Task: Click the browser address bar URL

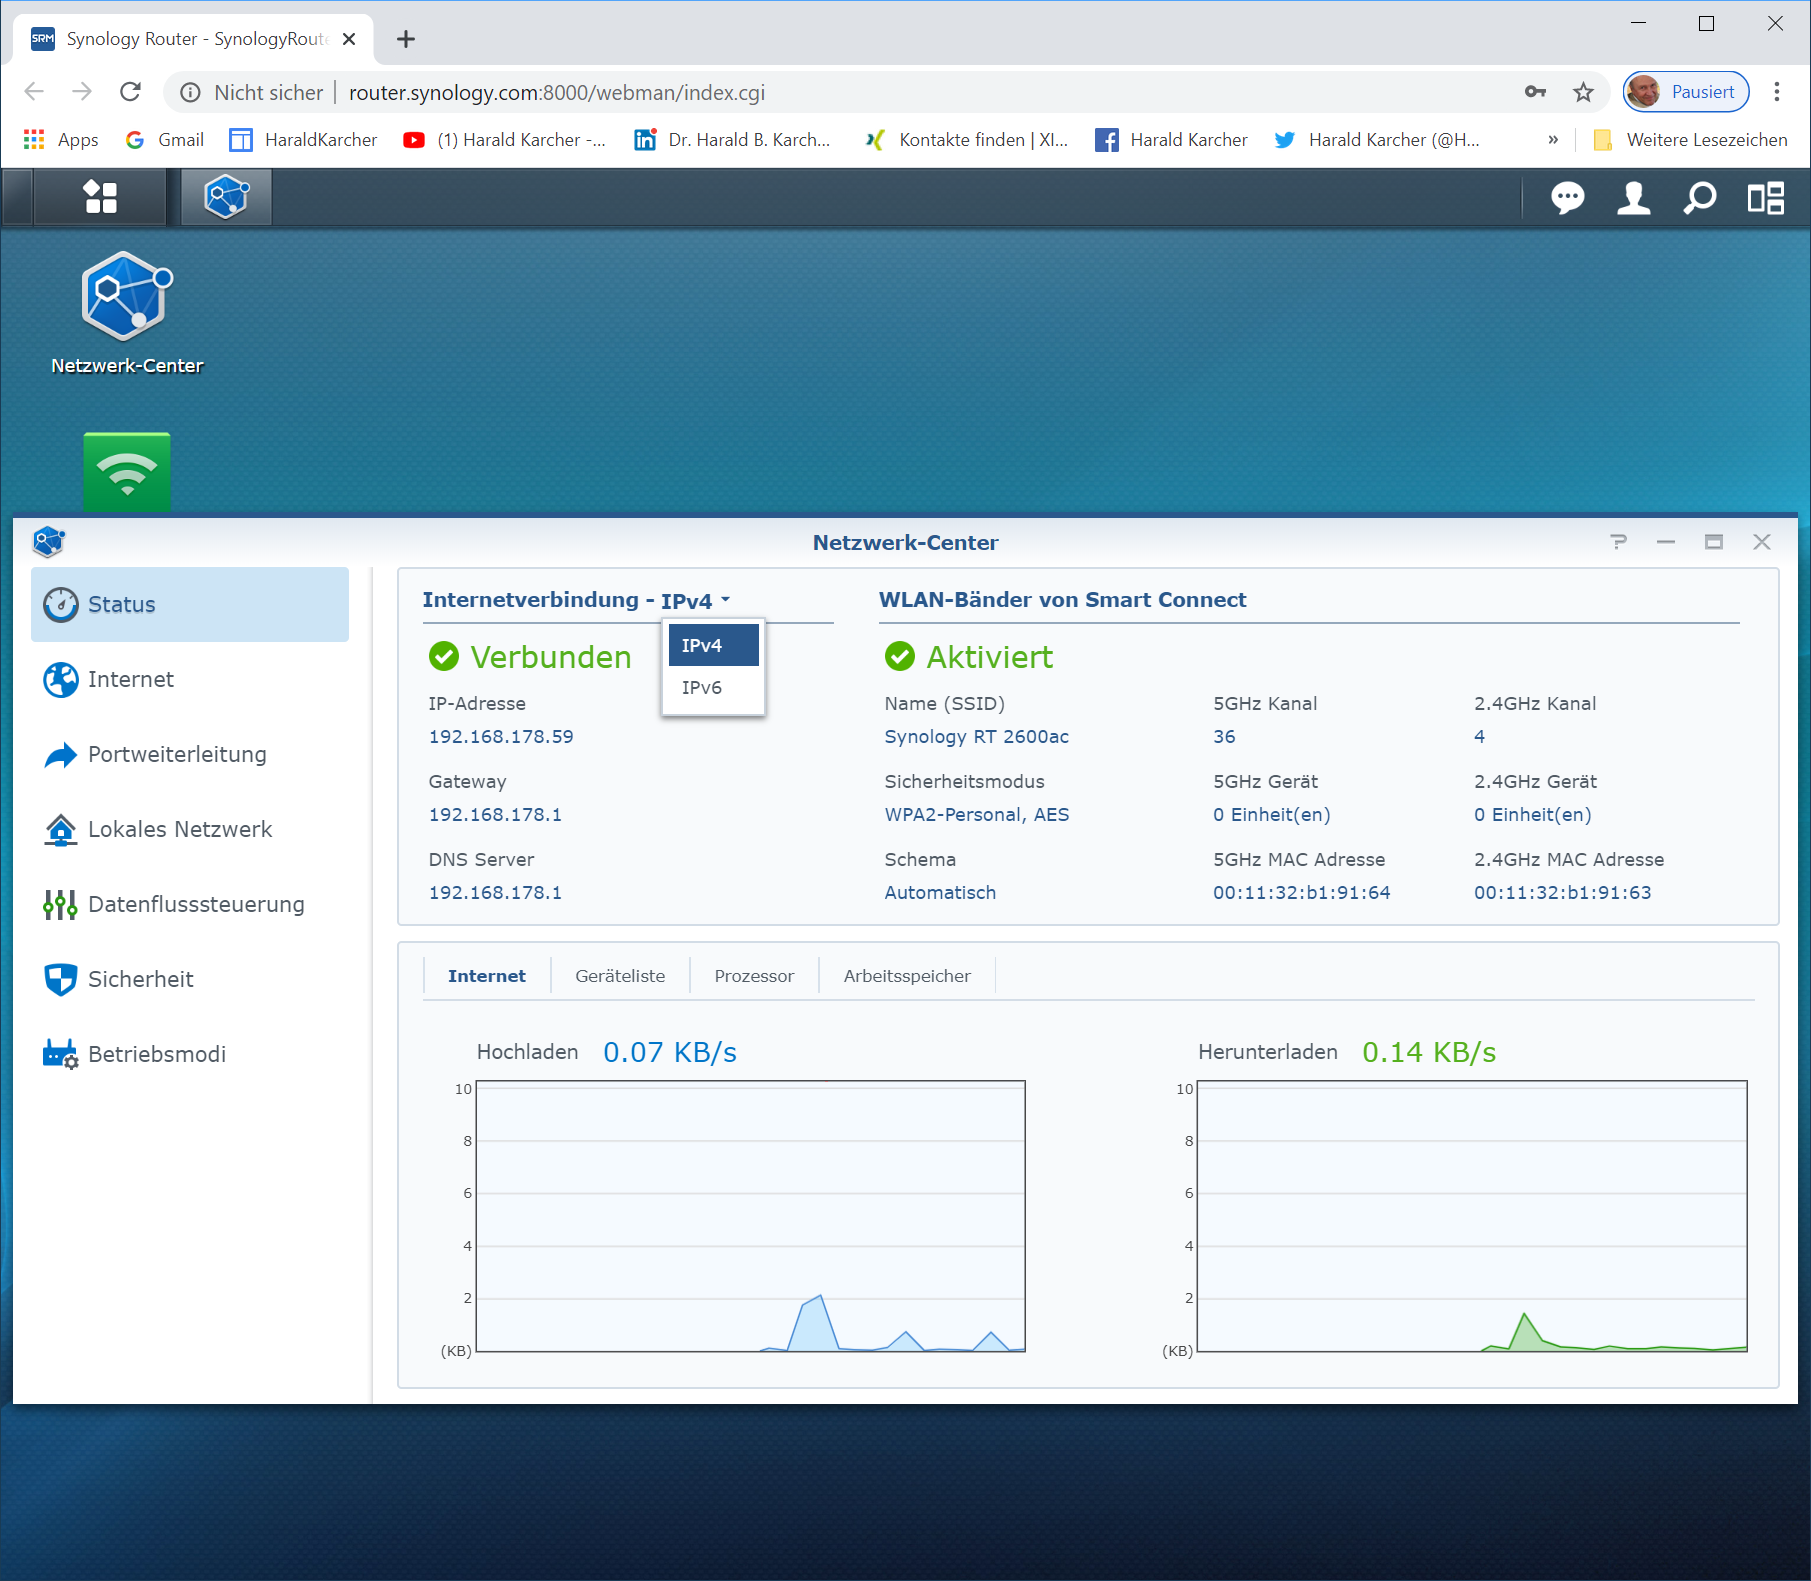Action: [x=556, y=93]
